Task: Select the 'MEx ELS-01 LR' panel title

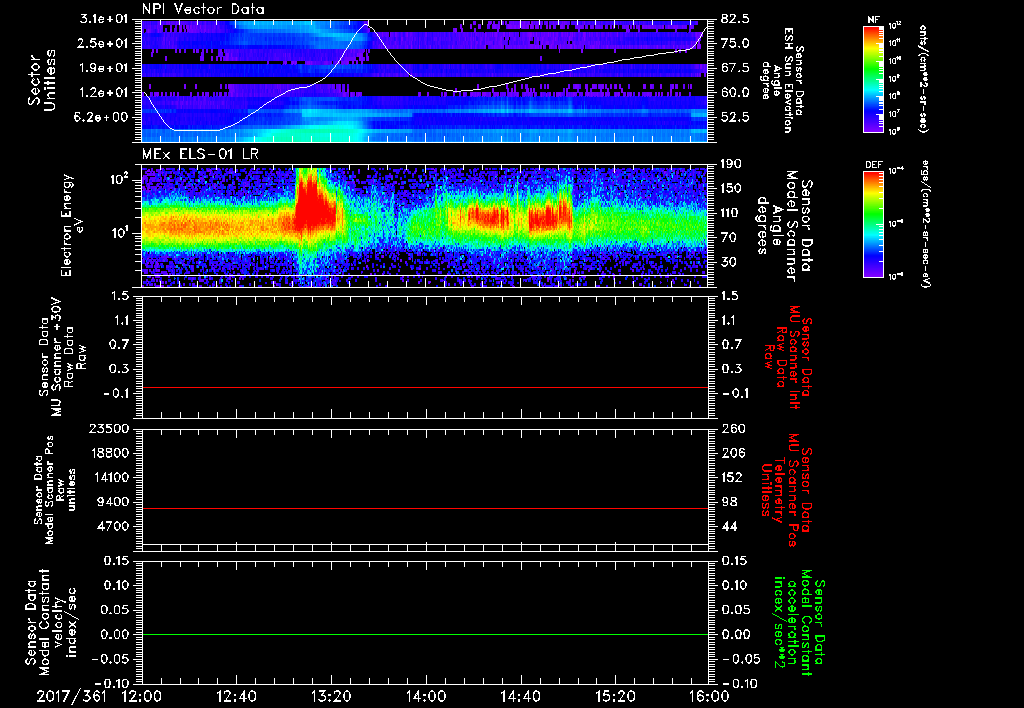Action: [200, 154]
